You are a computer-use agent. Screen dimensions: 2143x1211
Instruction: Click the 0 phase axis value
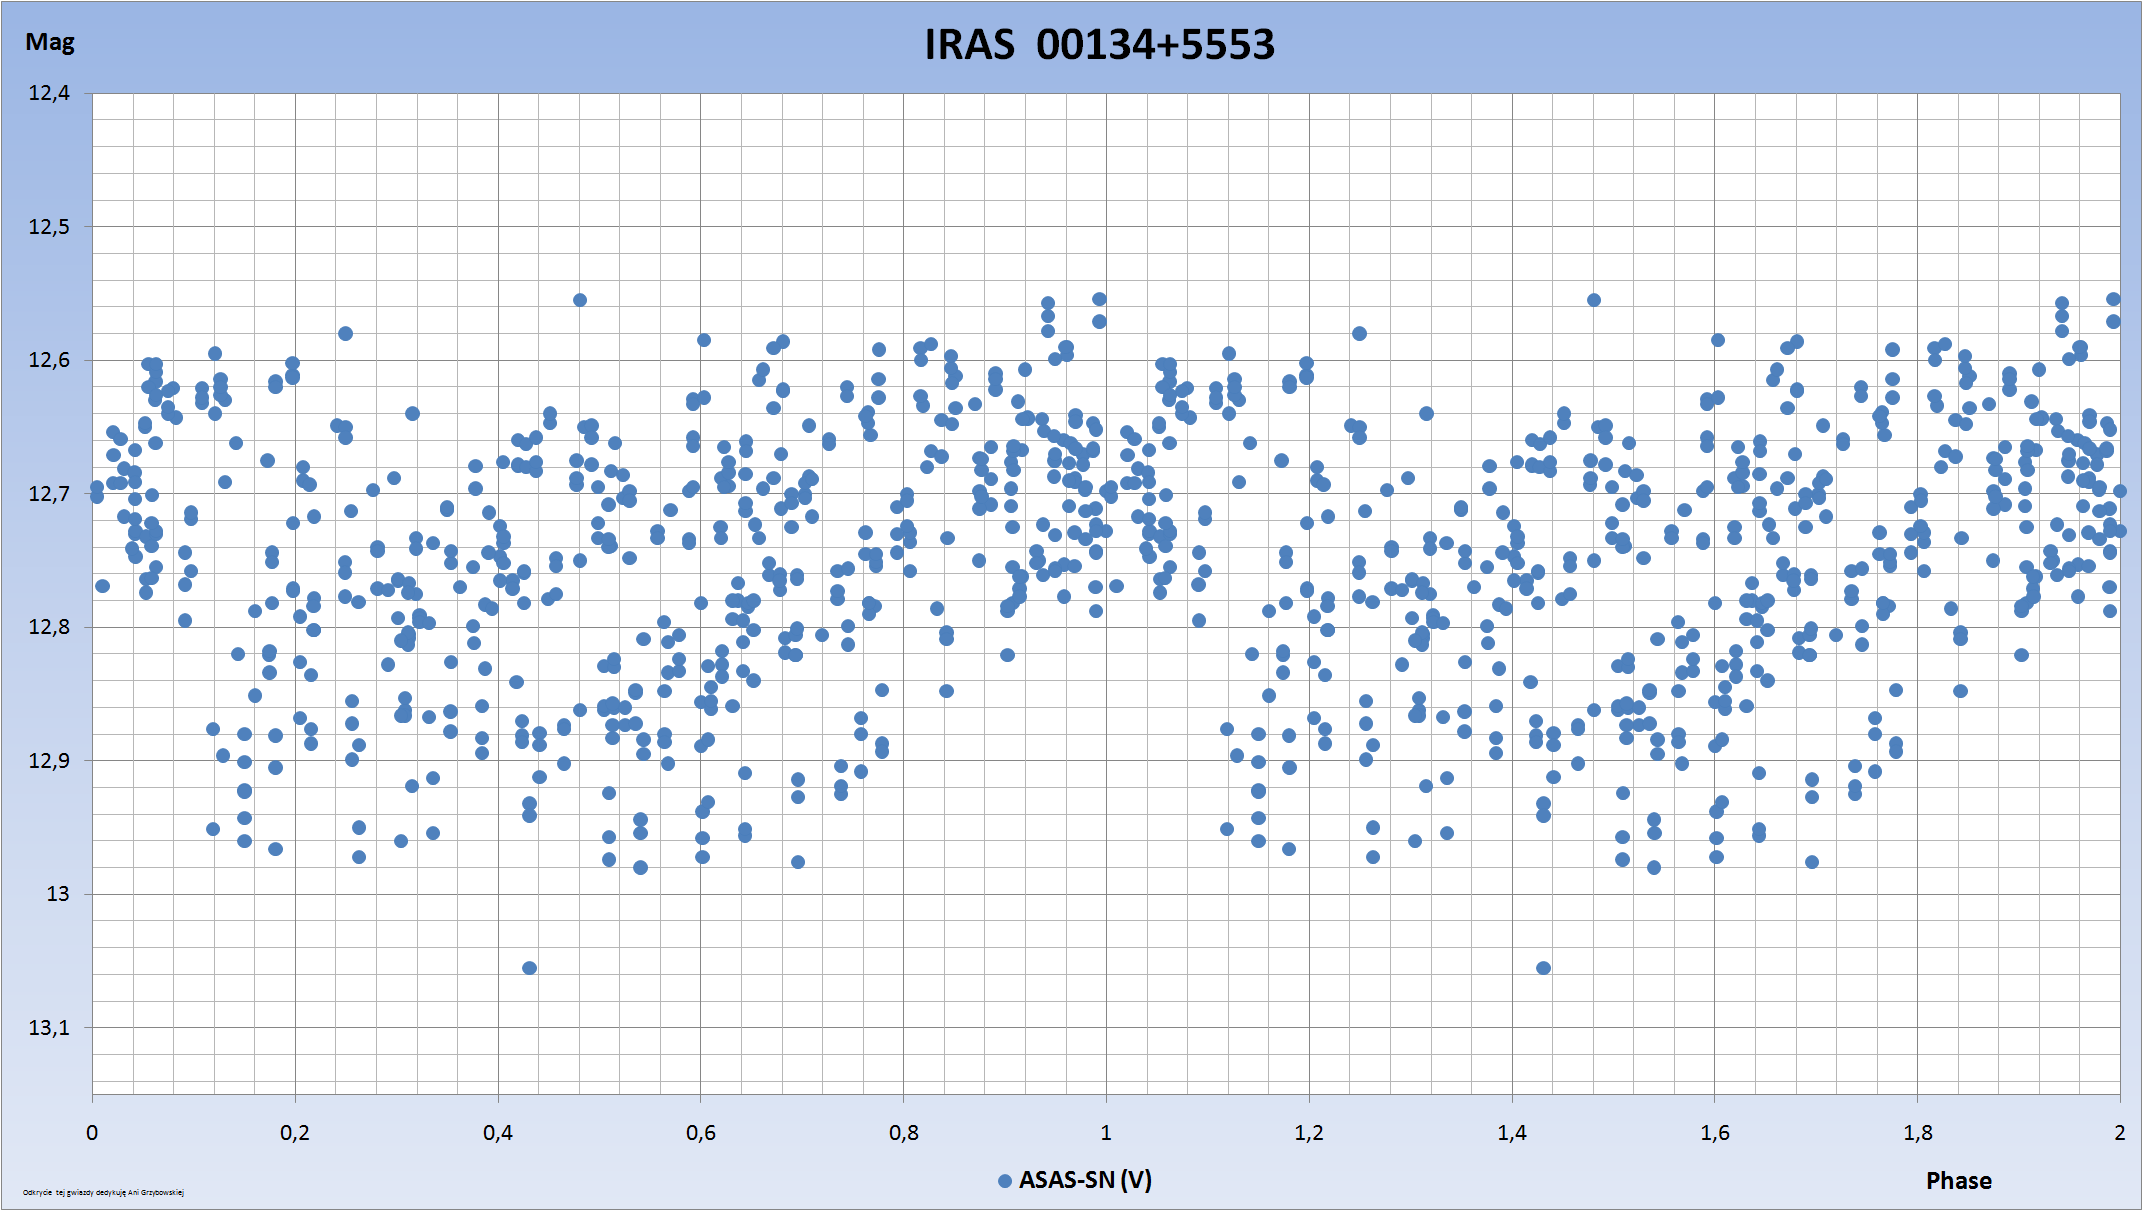[92, 1133]
